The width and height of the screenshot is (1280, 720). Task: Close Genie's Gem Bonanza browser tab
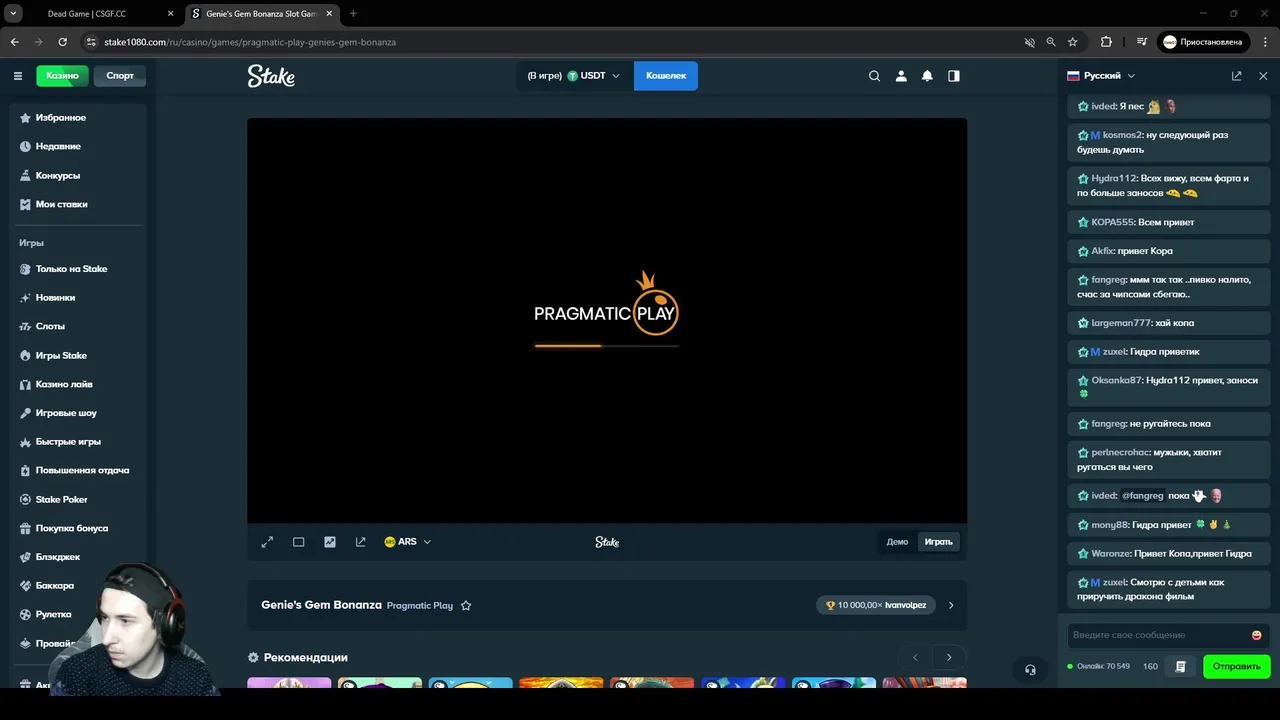(x=329, y=14)
